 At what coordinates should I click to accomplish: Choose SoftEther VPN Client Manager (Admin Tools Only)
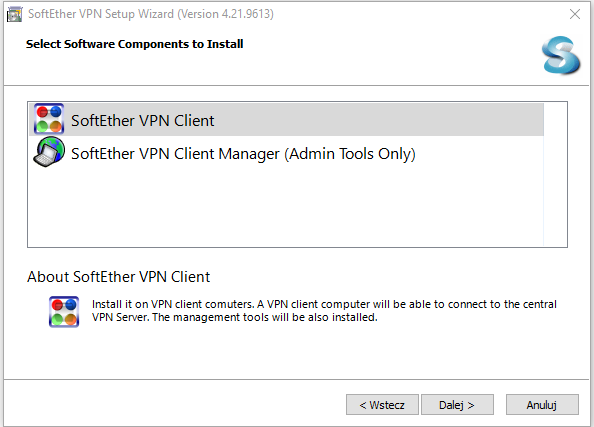point(243,154)
